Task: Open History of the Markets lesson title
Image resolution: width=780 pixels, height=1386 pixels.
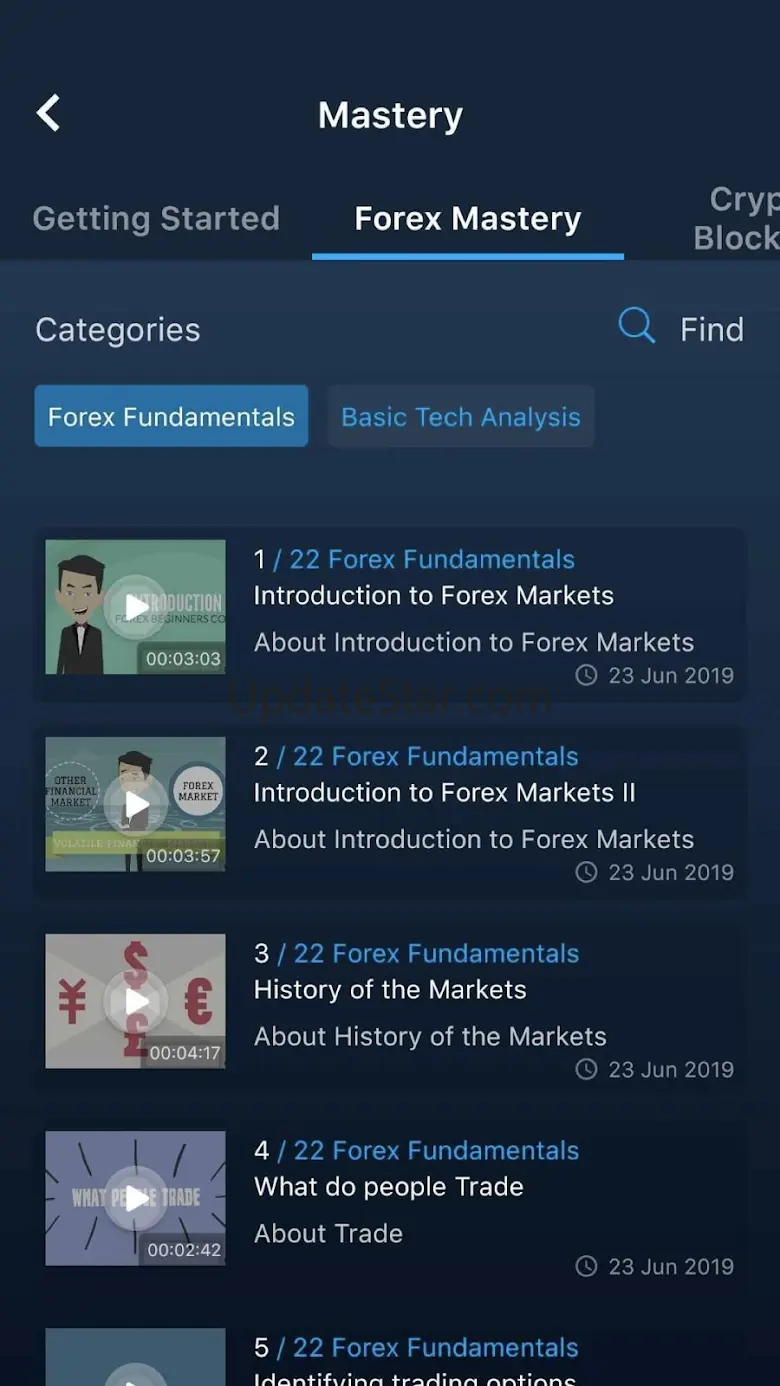Action: (390, 990)
